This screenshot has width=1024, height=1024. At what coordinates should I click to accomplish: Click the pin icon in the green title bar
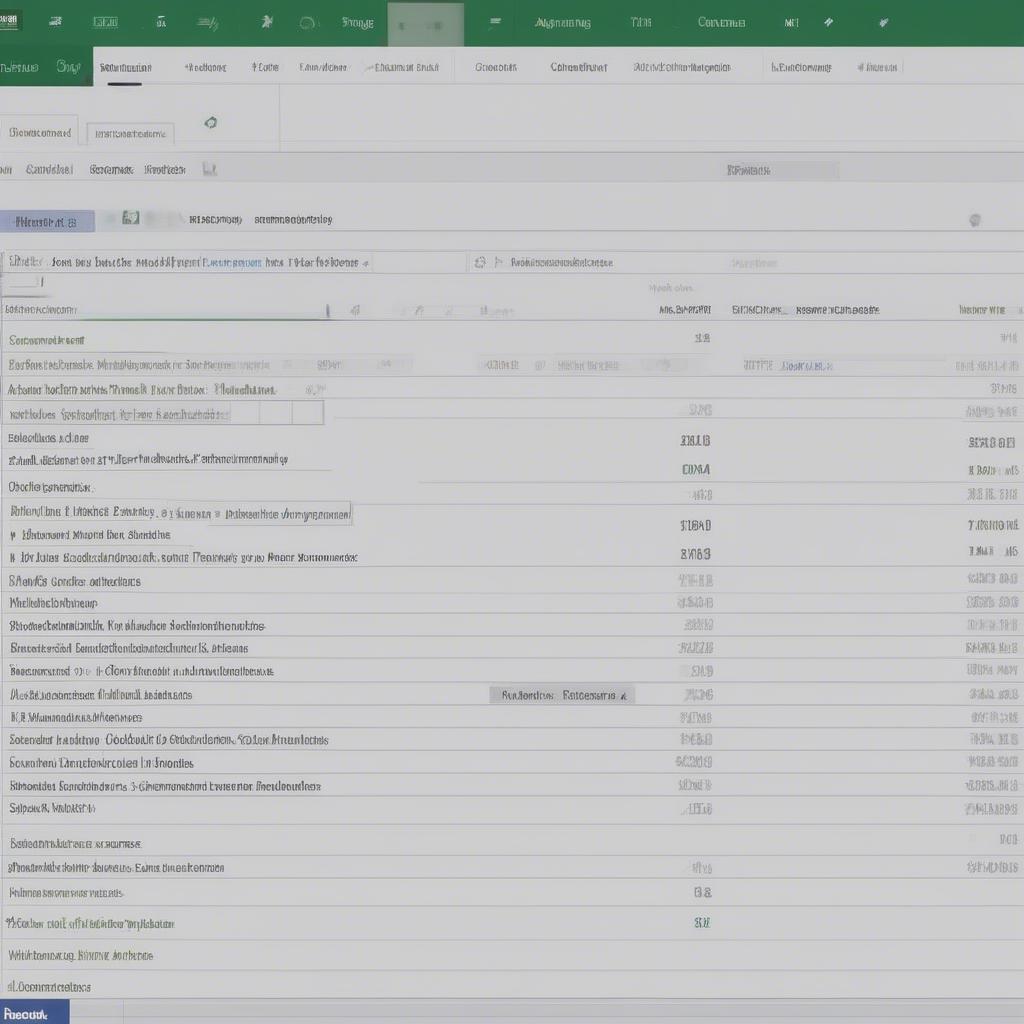266,22
